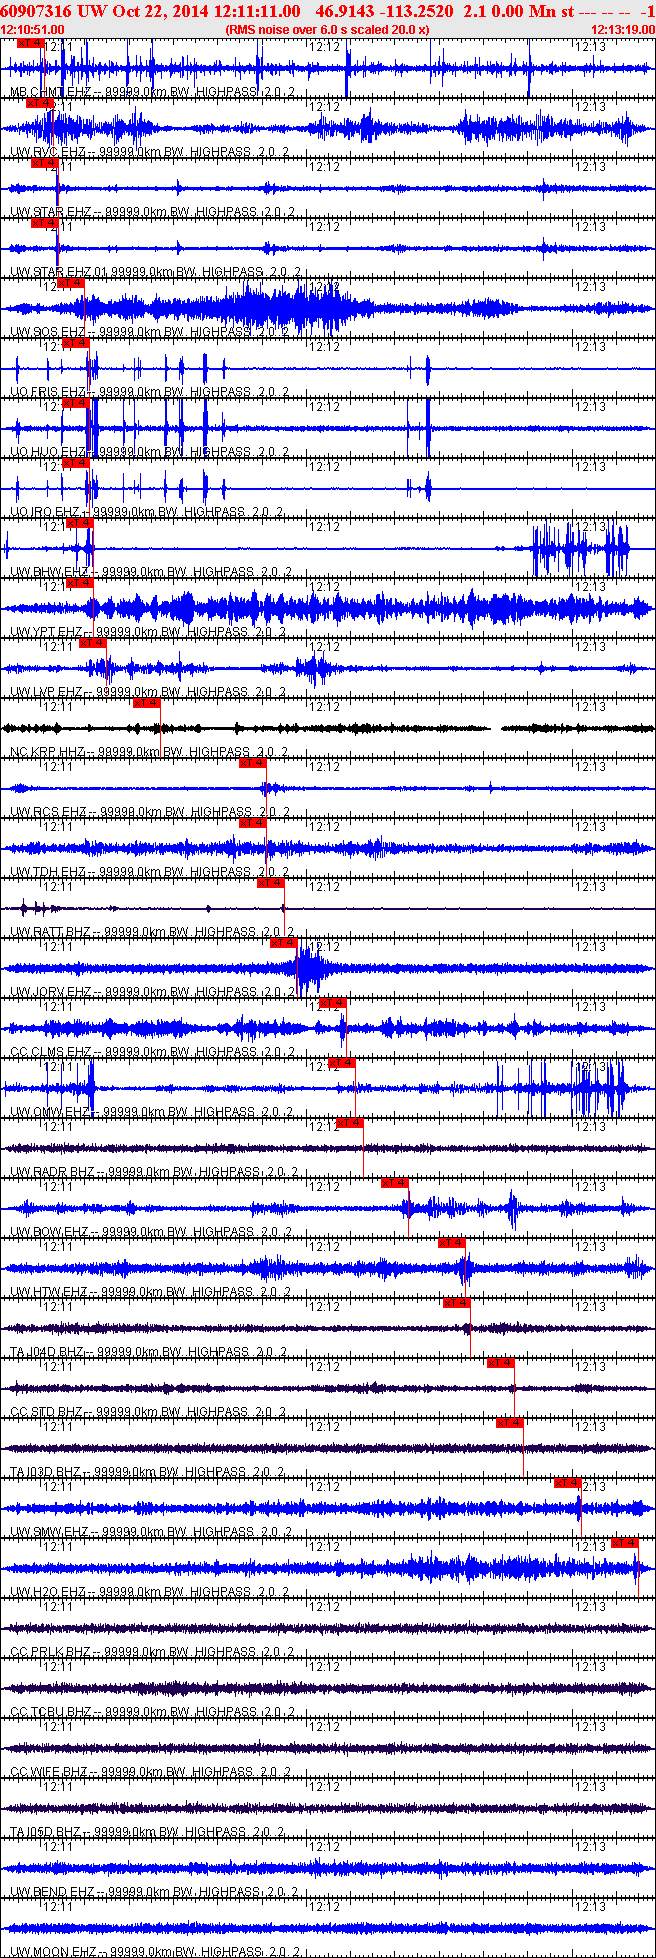This screenshot has height=1958, width=656.
Task: Select the pick flag on the MB CHMT trace
Action: [31, 43]
